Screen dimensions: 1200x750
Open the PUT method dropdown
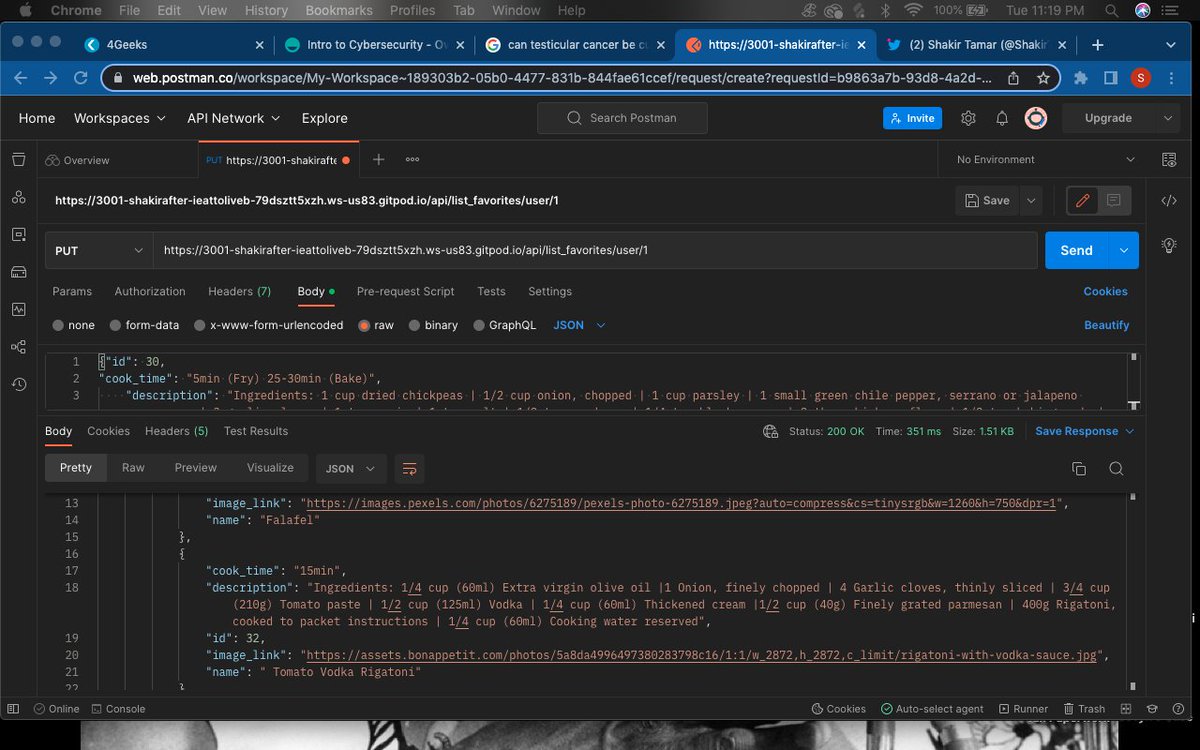99,250
